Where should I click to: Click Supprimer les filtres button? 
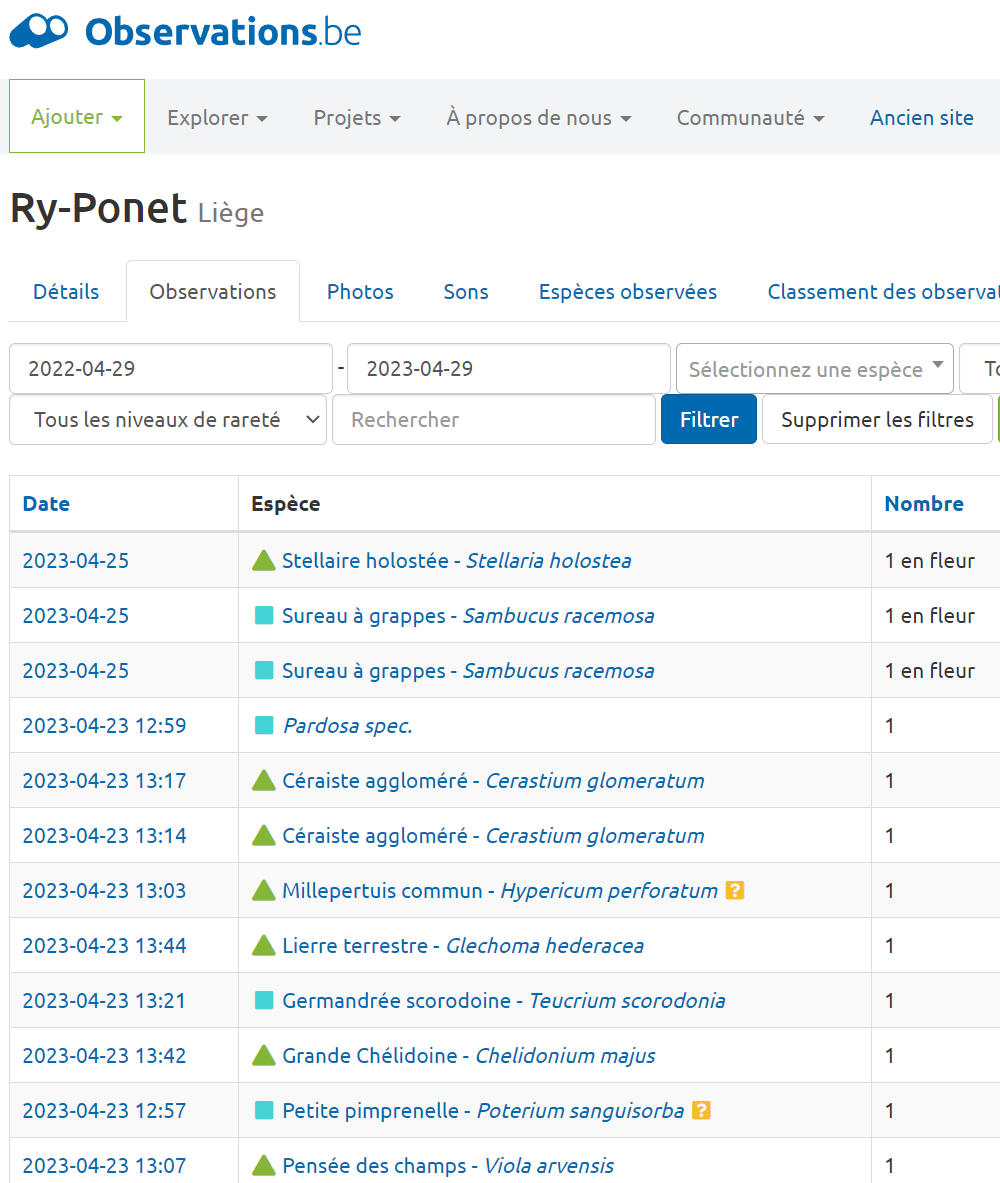pos(877,420)
